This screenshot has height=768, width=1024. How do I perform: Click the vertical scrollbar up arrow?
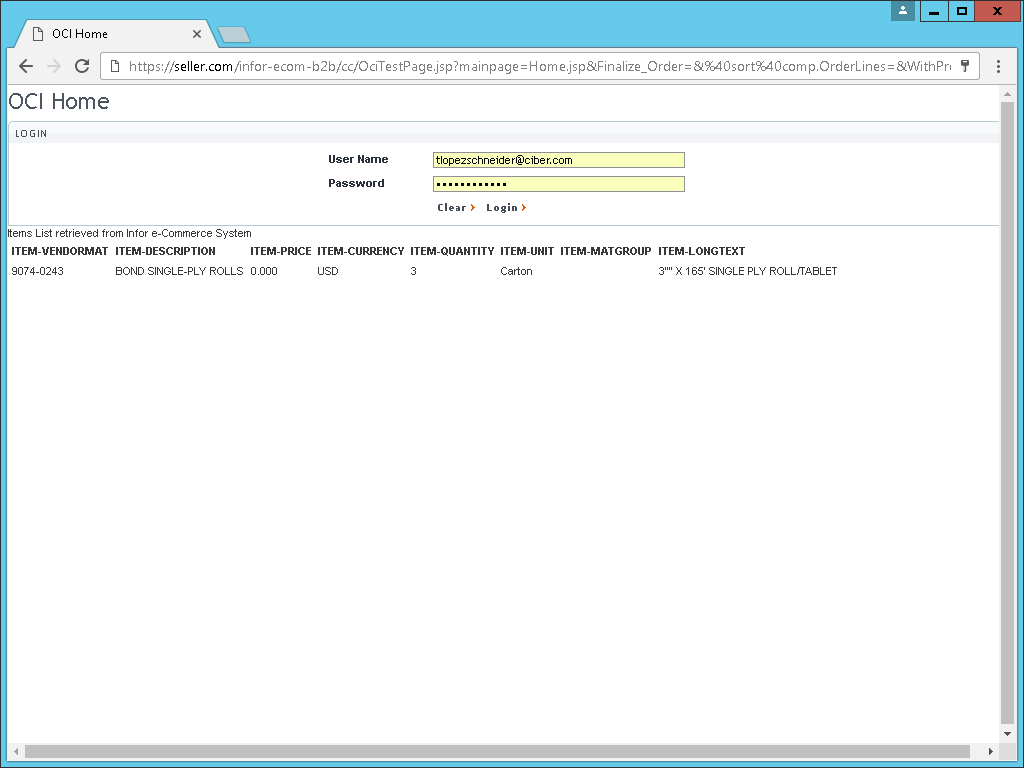1007,94
